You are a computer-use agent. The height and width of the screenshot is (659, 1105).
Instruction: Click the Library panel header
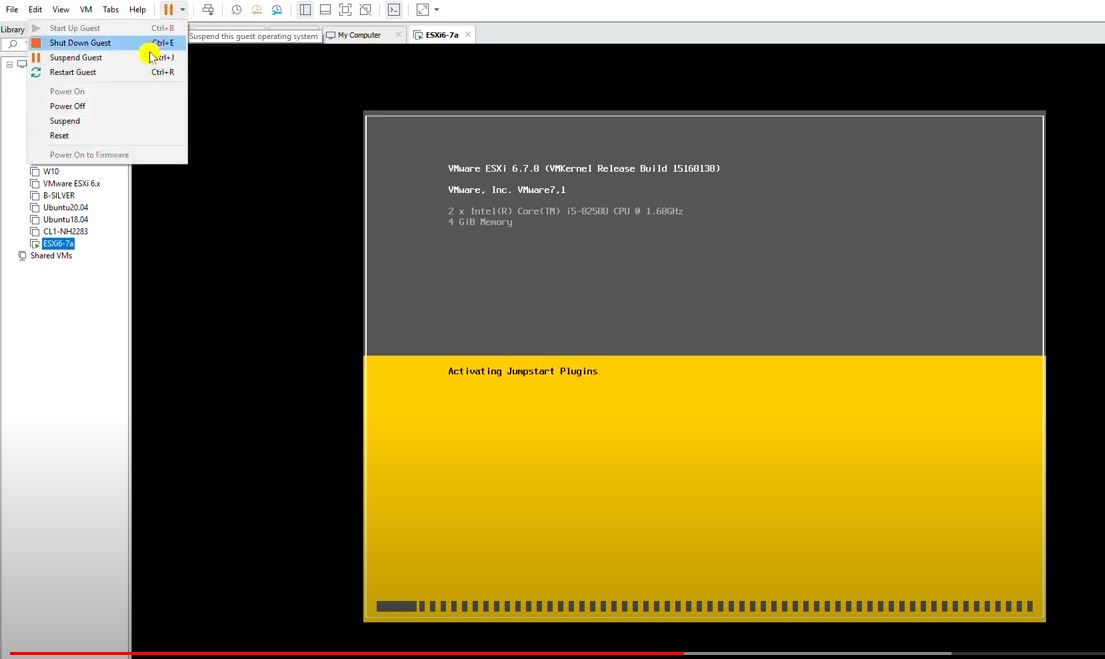click(x=13, y=30)
